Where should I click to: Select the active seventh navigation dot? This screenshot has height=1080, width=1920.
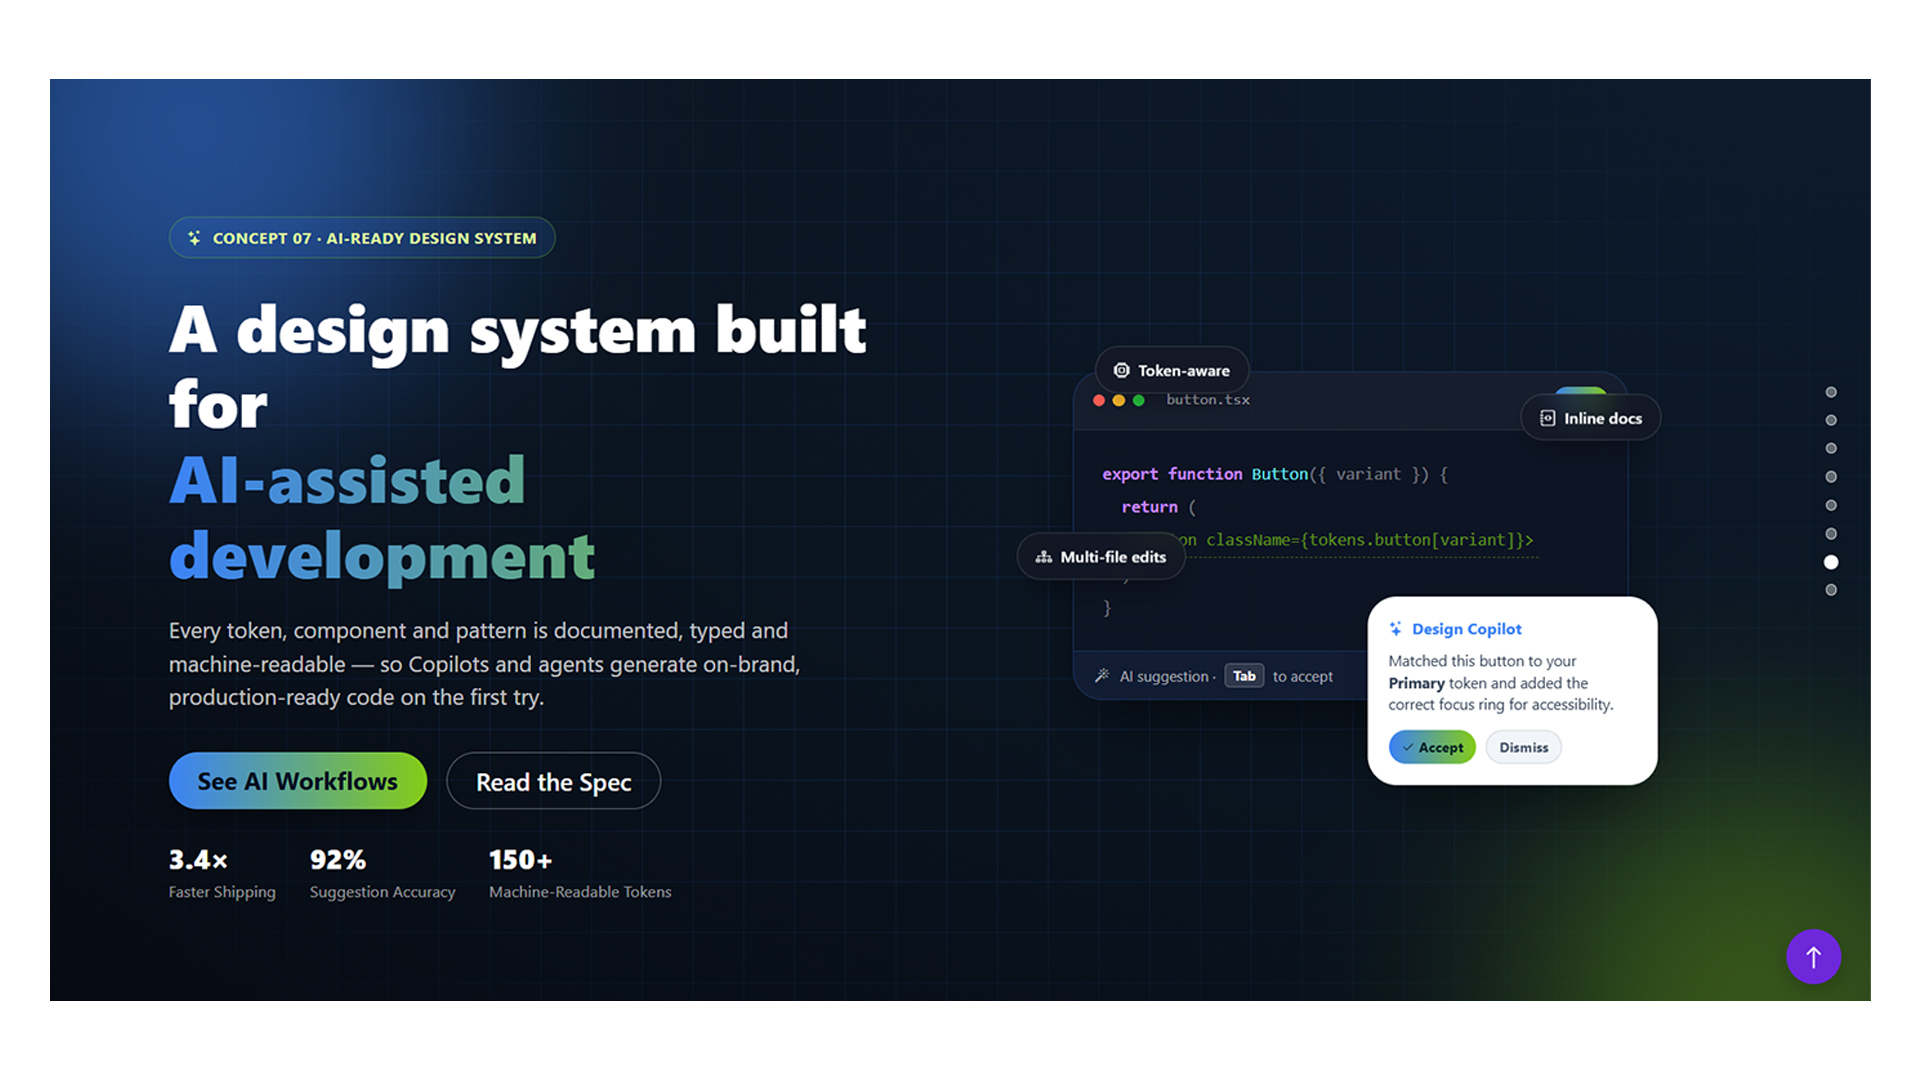pyautogui.click(x=1831, y=562)
